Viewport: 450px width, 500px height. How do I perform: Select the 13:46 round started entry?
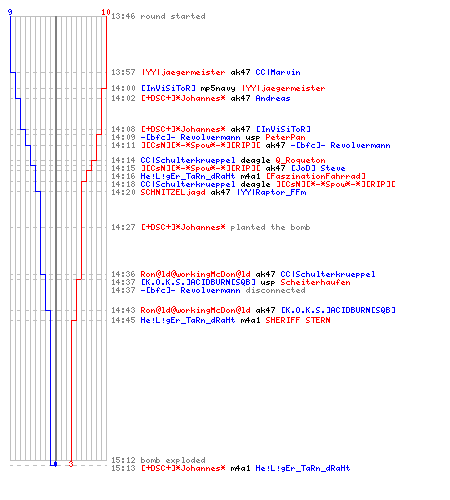pos(158,16)
